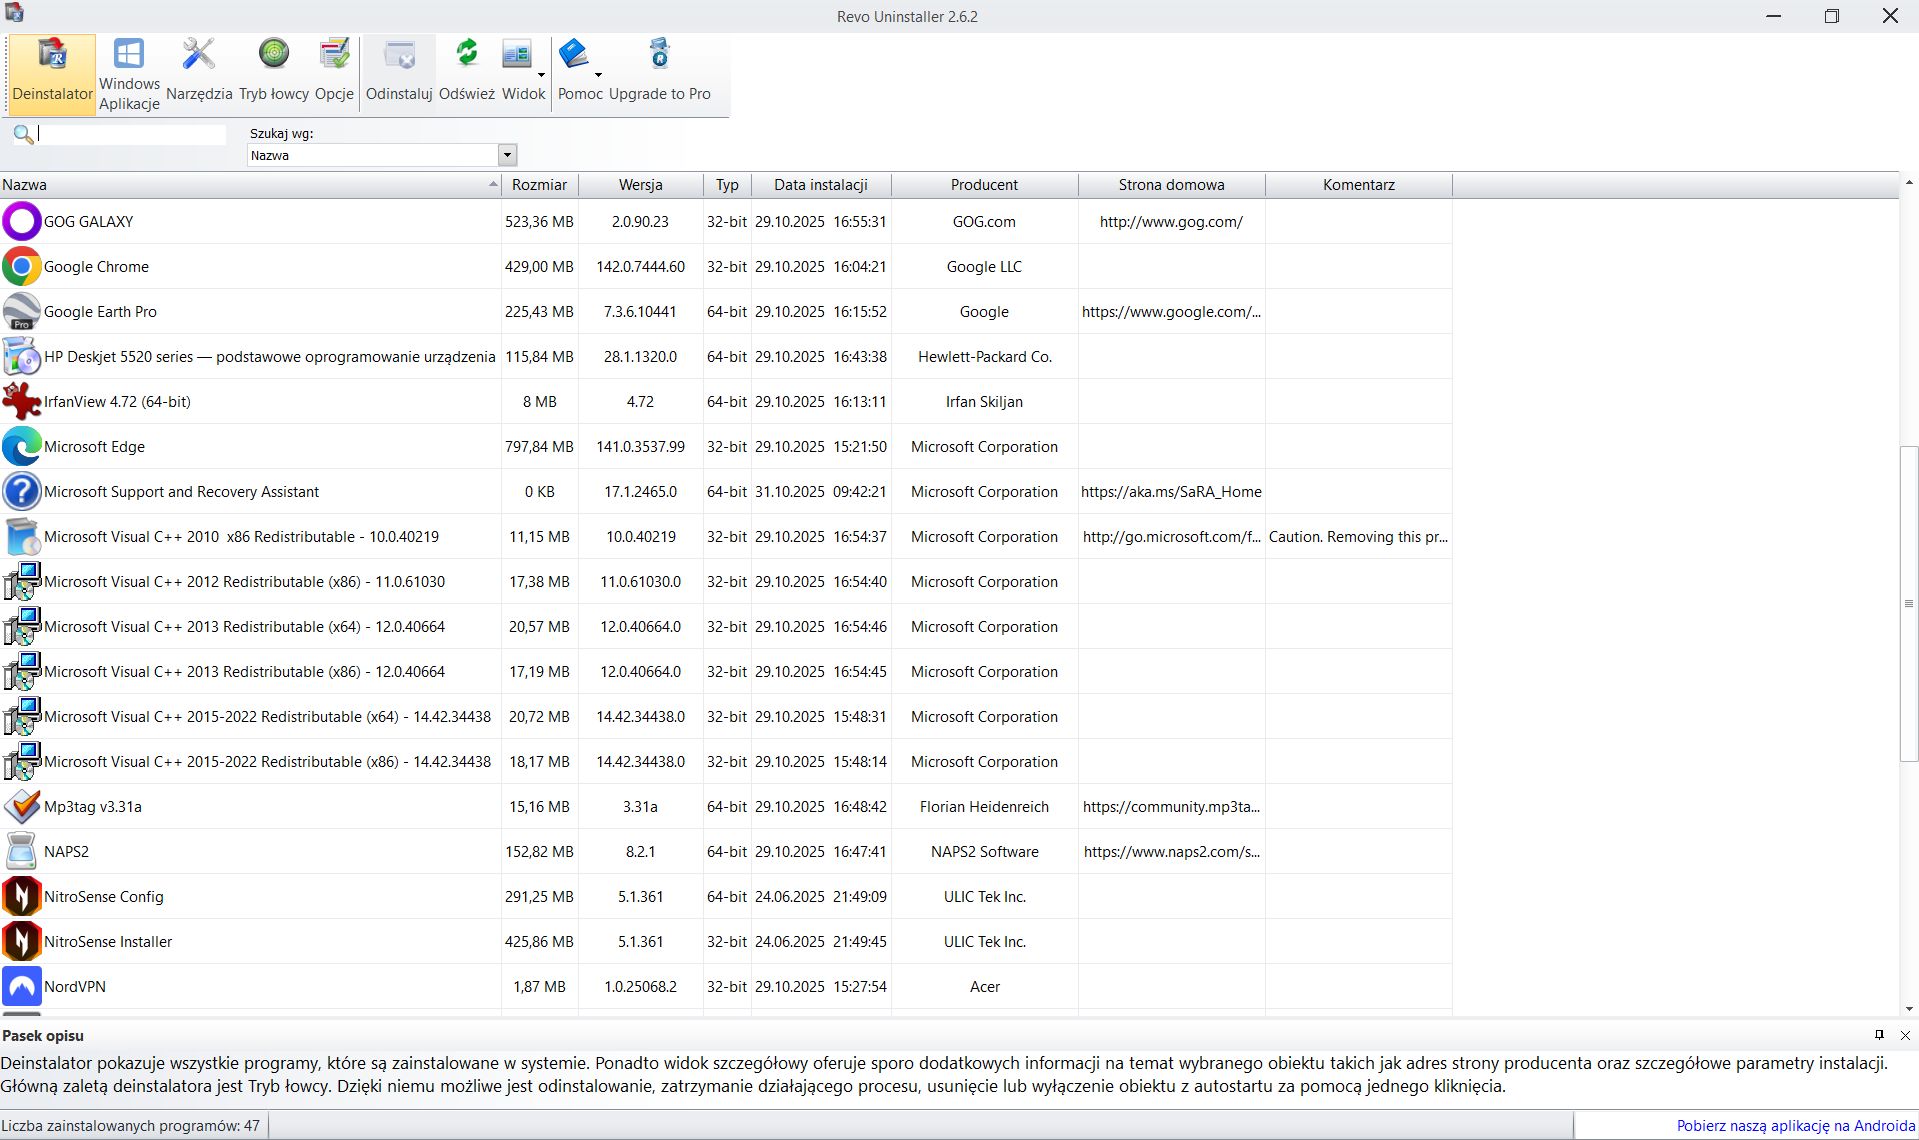1919x1140 pixels.
Task: Click the 142.0.7444.60 version cell
Action: point(641,267)
